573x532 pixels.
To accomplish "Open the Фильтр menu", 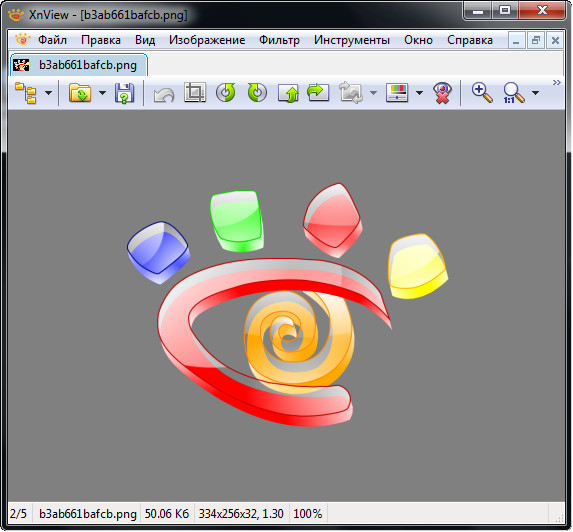I will [x=280, y=40].
